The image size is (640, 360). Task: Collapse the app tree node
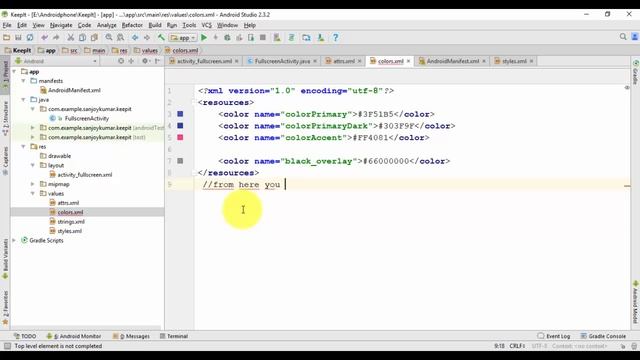click(x=15, y=71)
